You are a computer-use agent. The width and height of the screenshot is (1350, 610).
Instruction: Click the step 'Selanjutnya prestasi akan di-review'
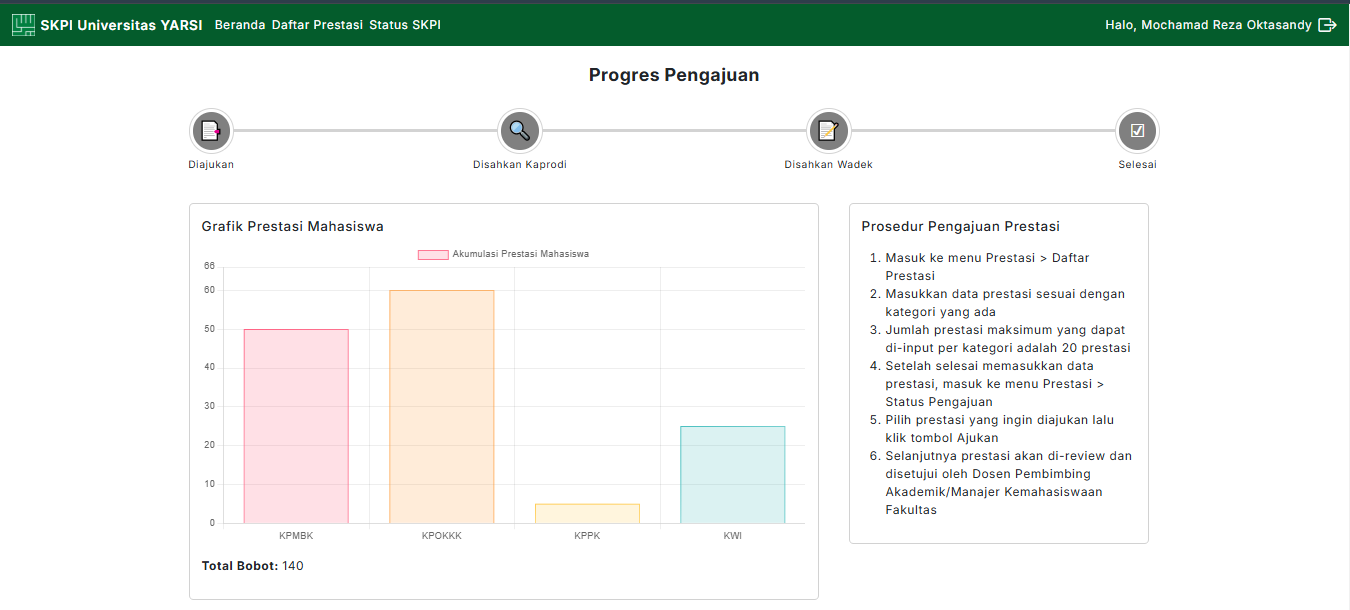coord(1009,483)
